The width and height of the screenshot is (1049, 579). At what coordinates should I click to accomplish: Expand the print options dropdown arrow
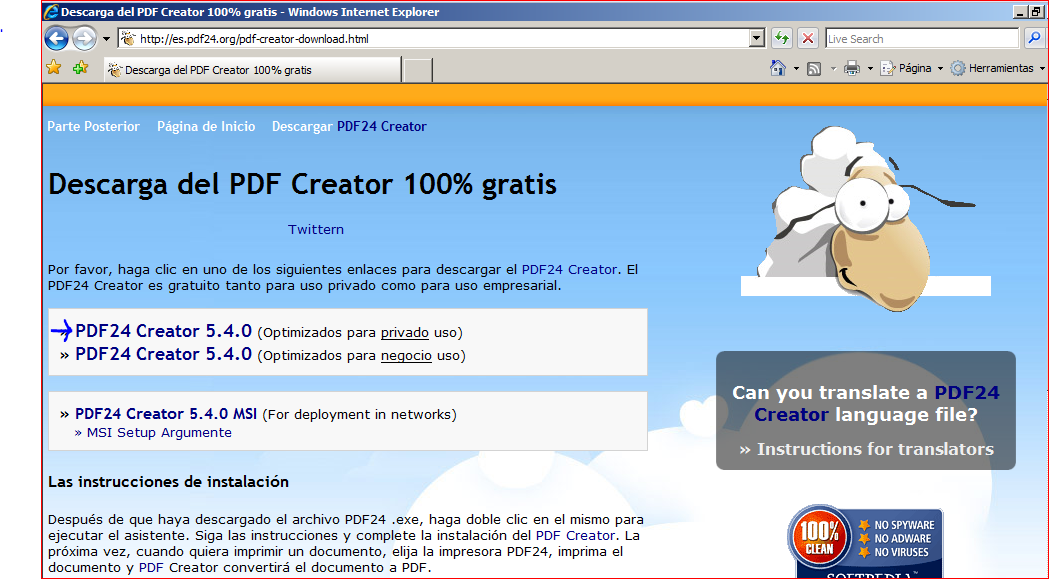point(870,69)
